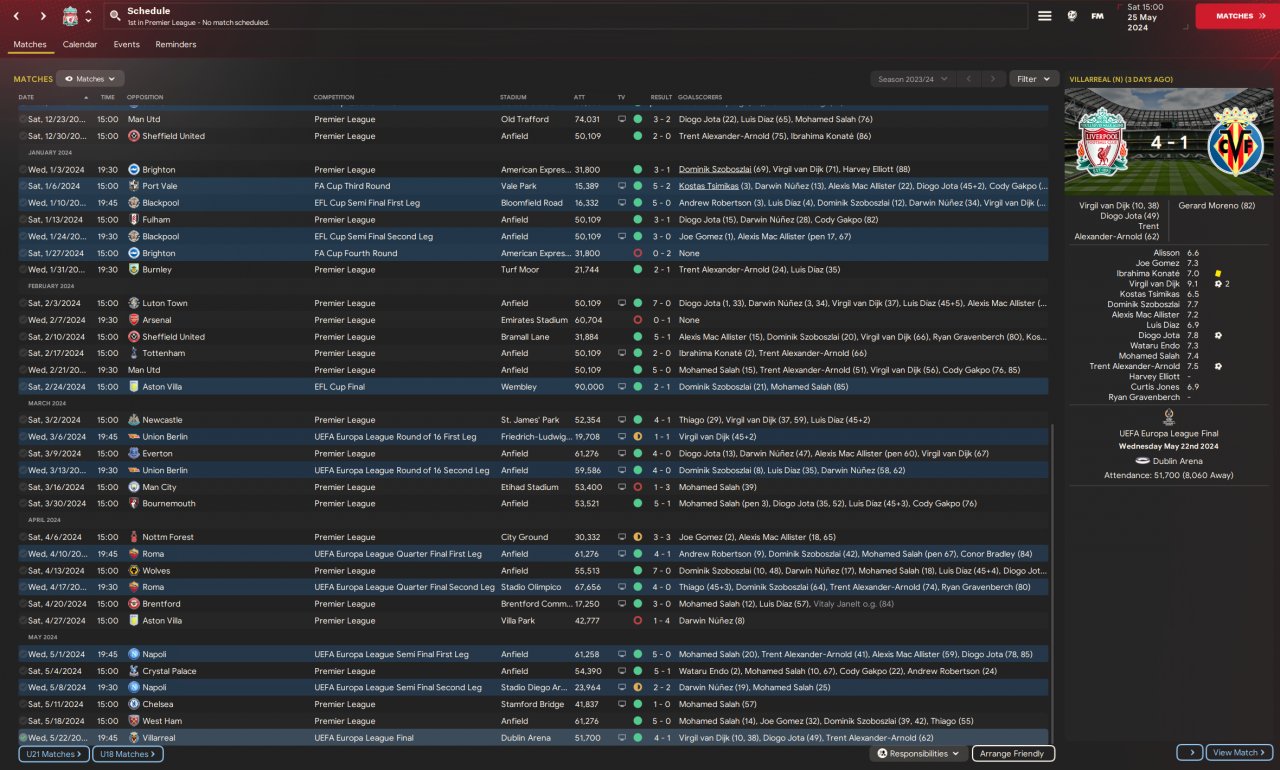Select the Newcastle 3/2/2024 match row radio
This screenshot has height=770, width=1280.
pyautogui.click(x=23, y=420)
